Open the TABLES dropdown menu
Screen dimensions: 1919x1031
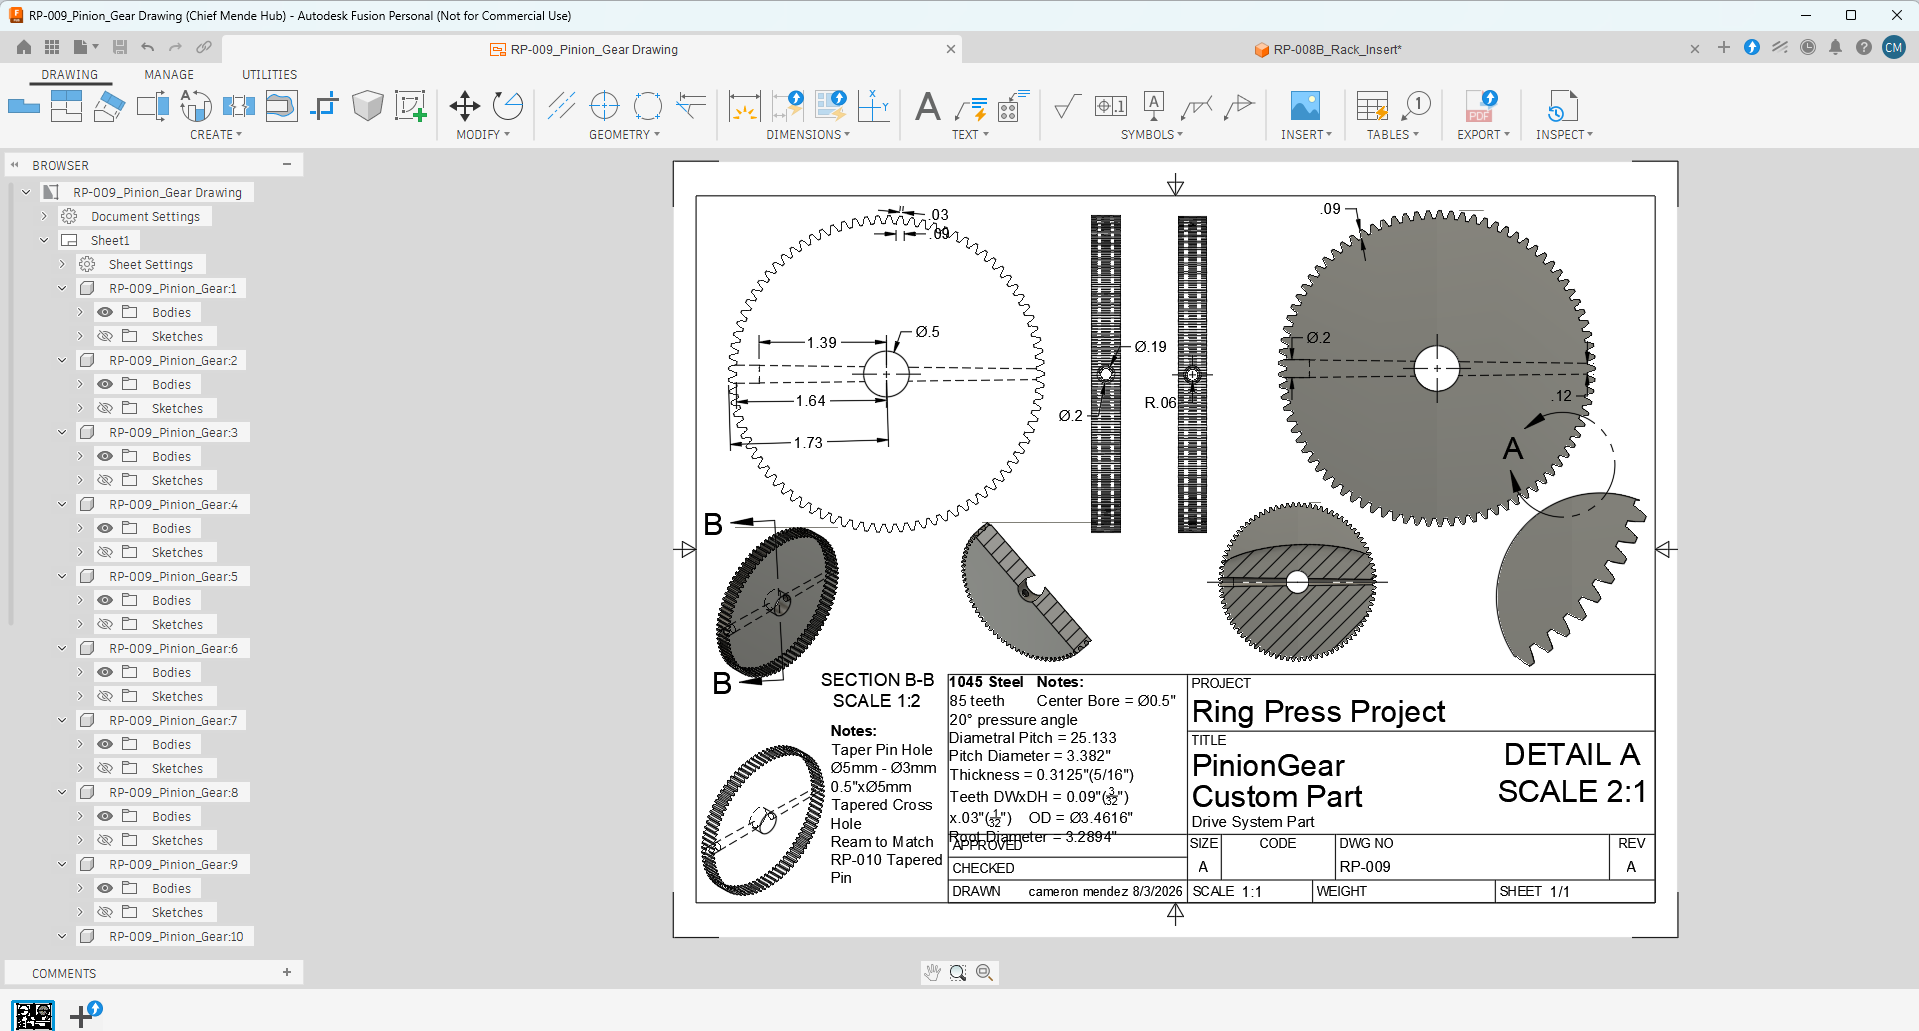[x=1392, y=134]
